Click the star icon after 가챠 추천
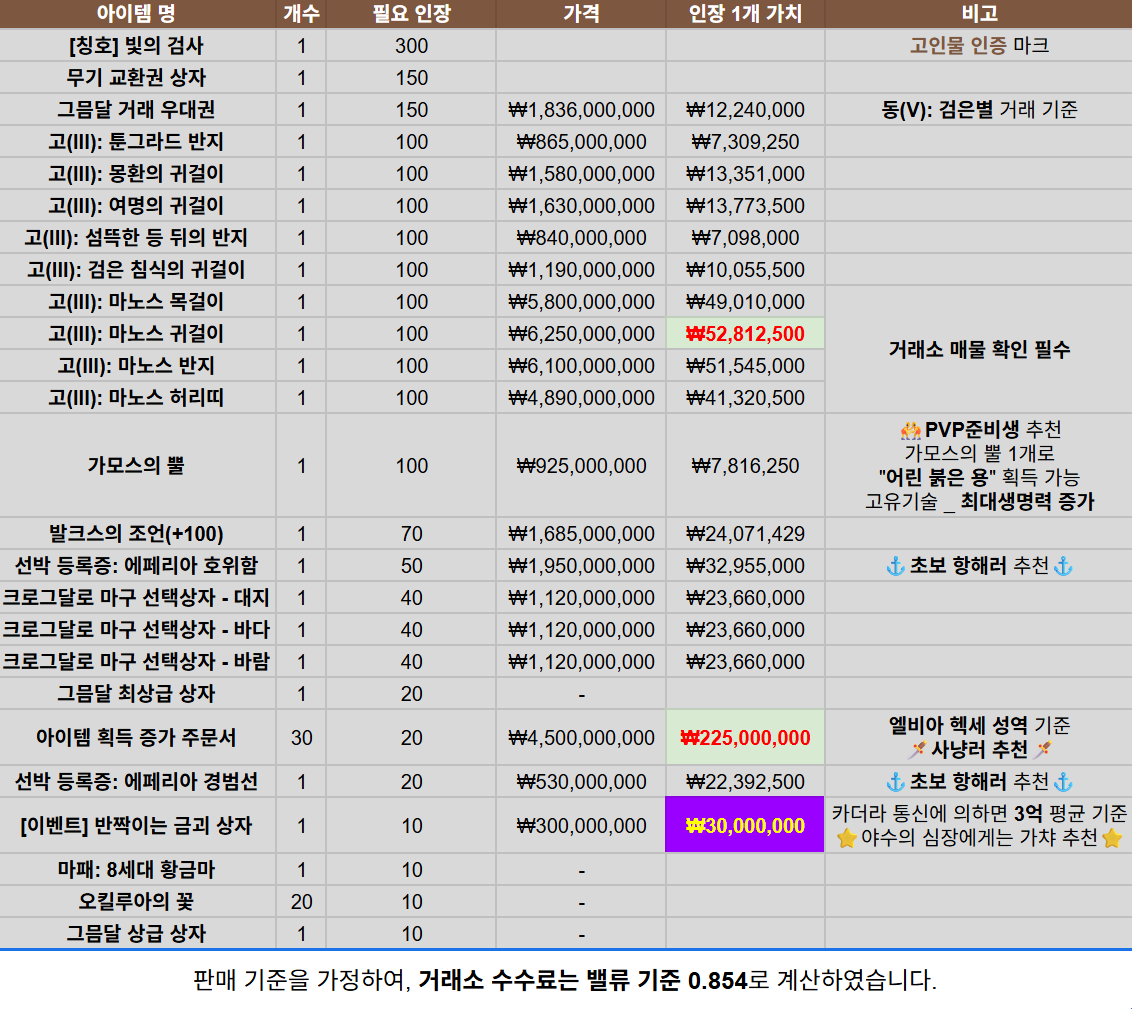Image resolution: width=1132 pixels, height=1009 pixels. click(x=1111, y=838)
